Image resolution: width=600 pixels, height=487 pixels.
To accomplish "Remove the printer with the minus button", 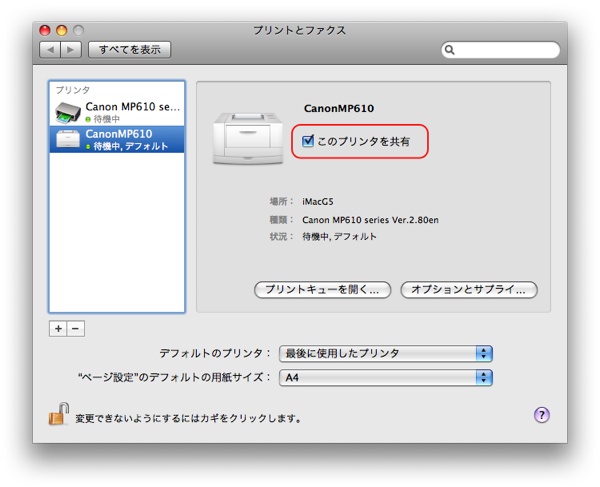I will (76, 329).
